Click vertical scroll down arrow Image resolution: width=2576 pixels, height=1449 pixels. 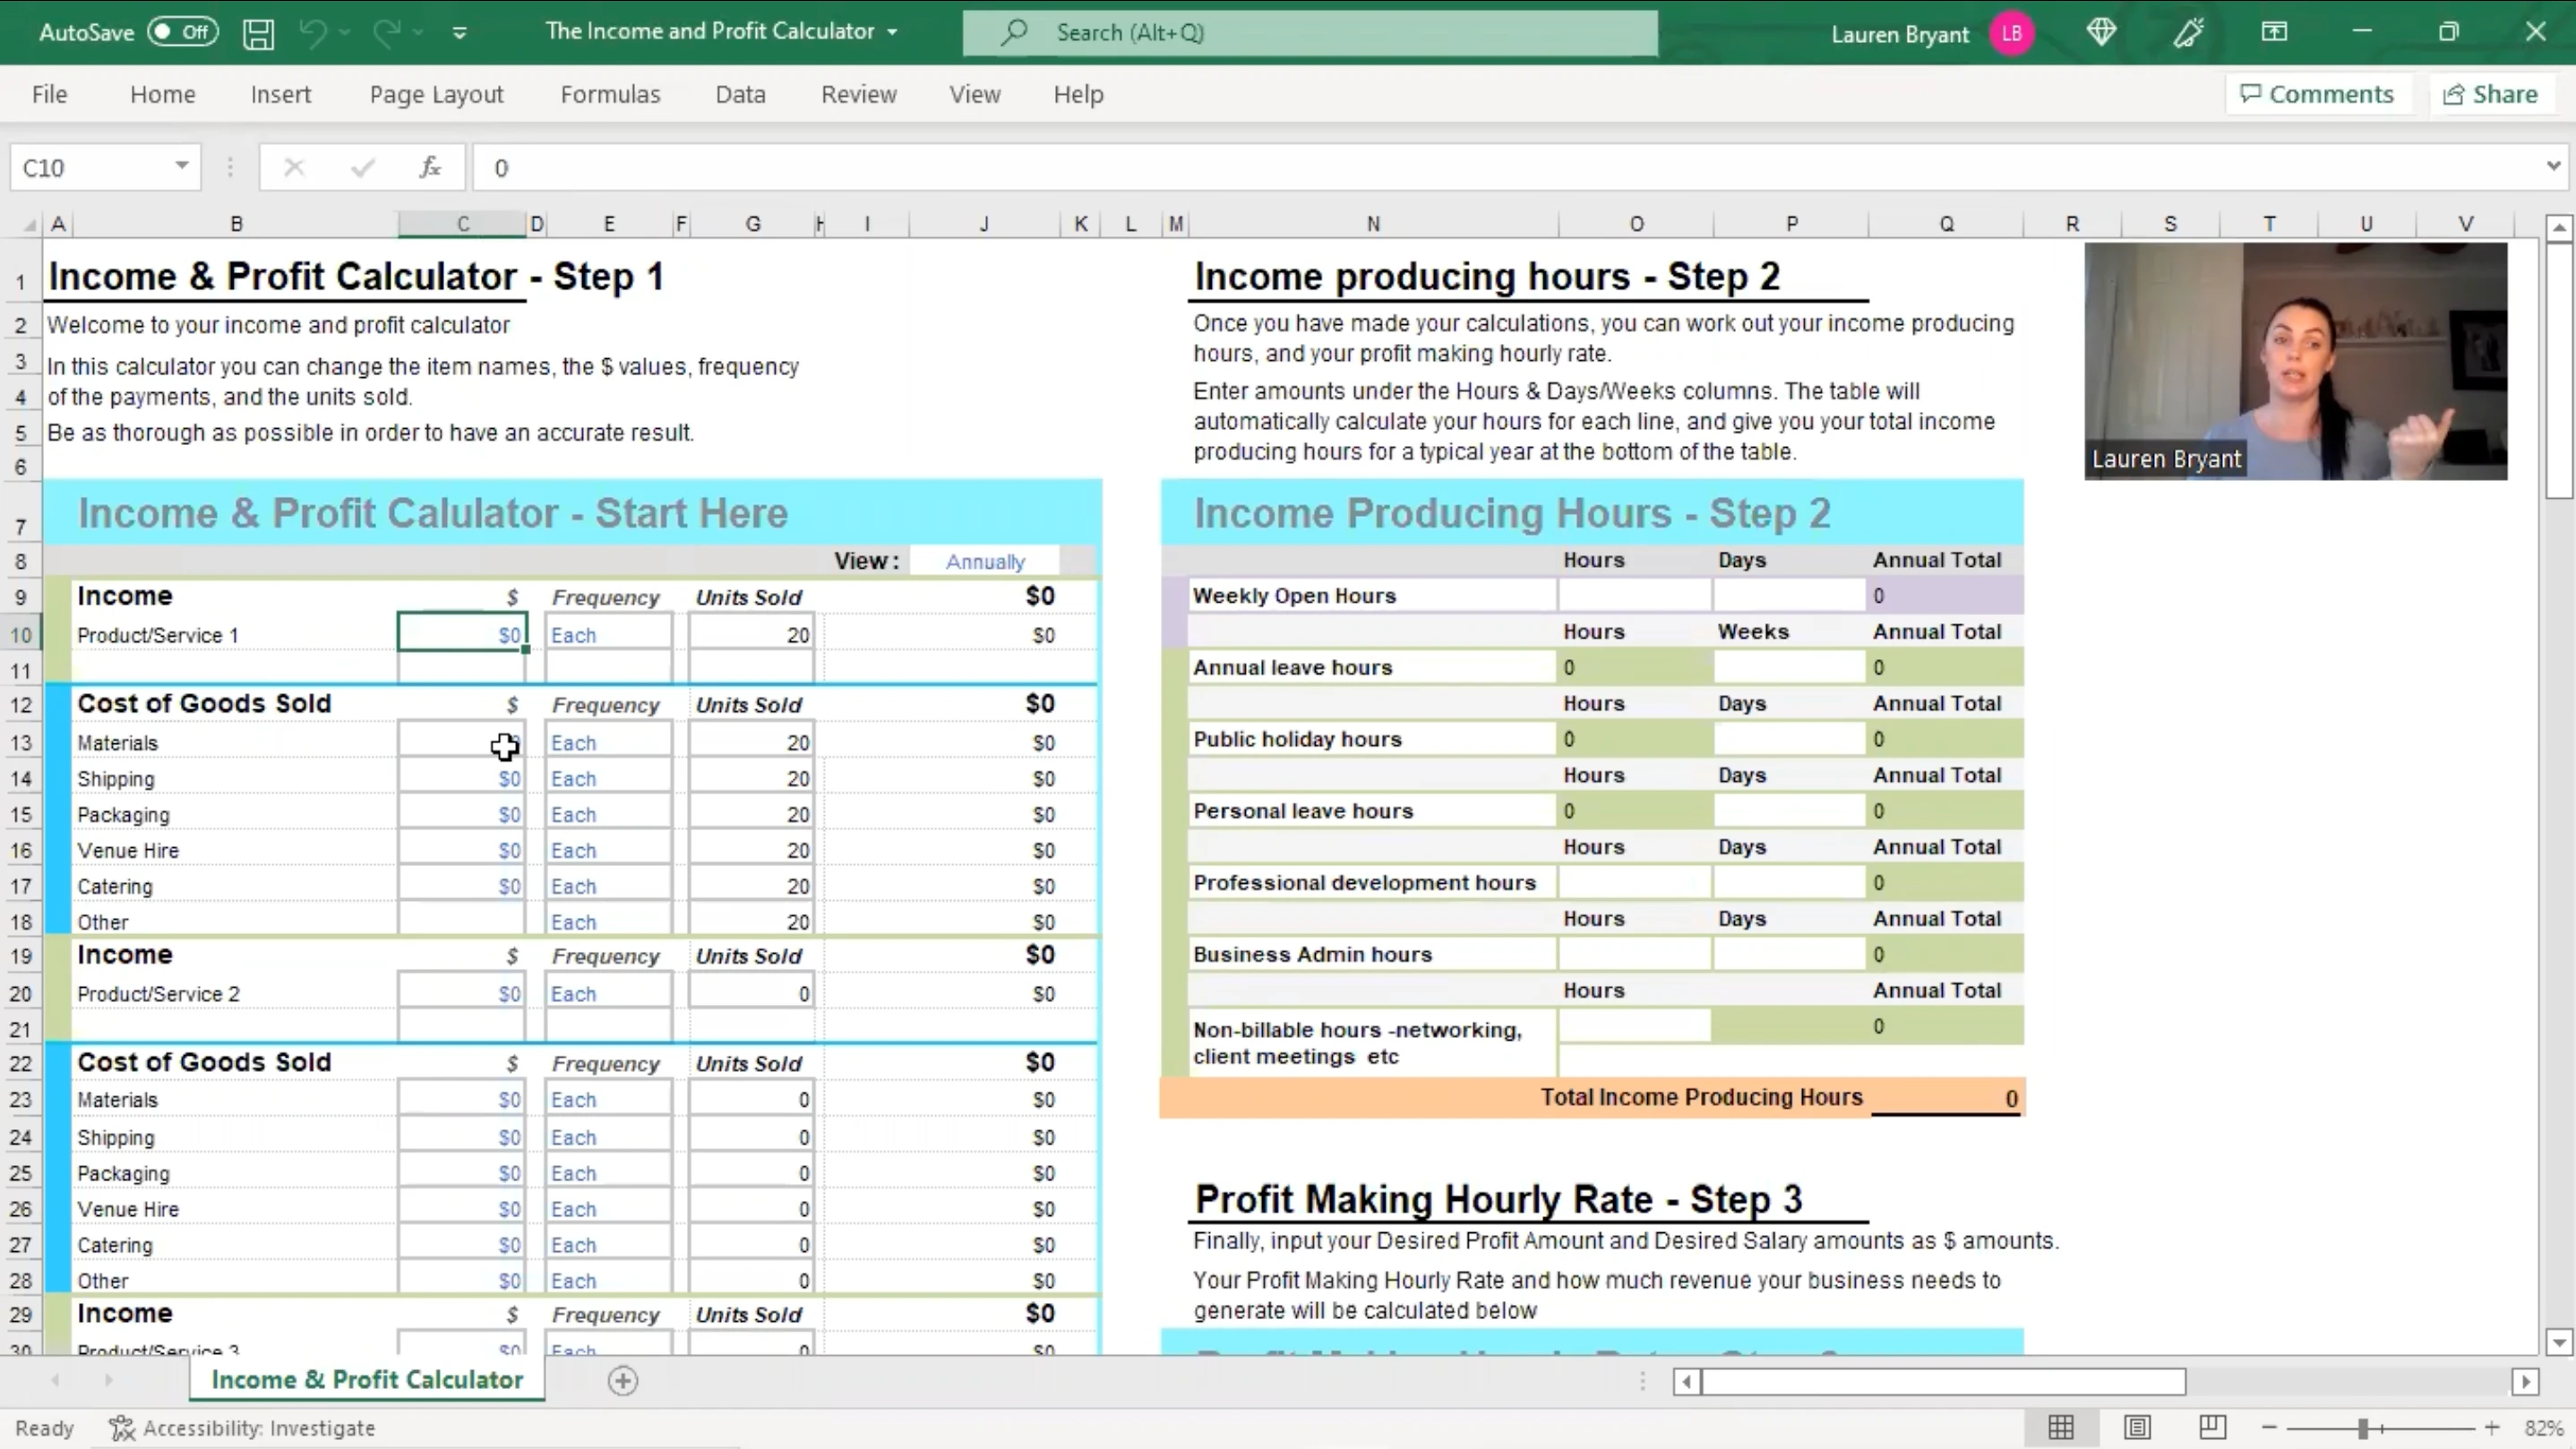click(2559, 1341)
